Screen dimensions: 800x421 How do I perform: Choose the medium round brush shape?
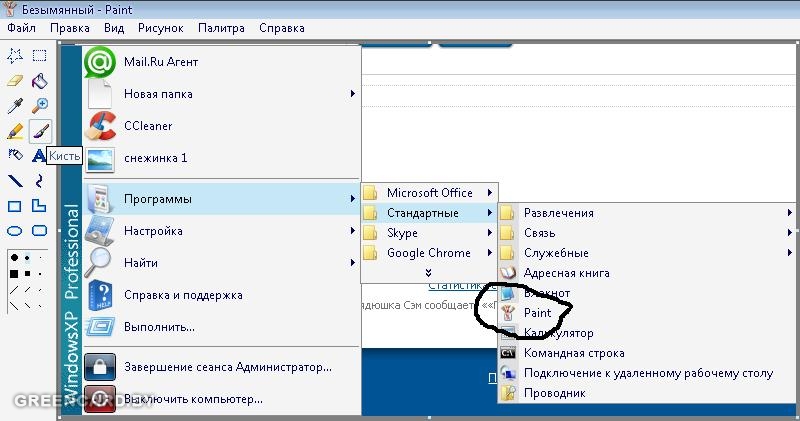pyautogui.click(x=28, y=258)
